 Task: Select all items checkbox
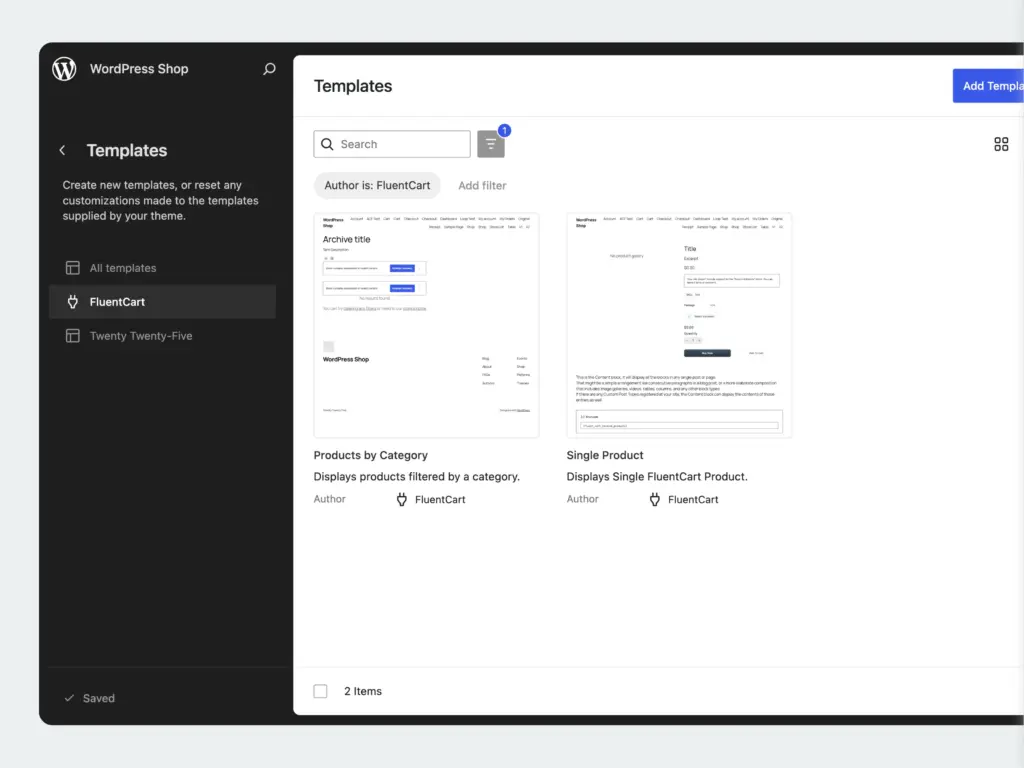tap(320, 691)
